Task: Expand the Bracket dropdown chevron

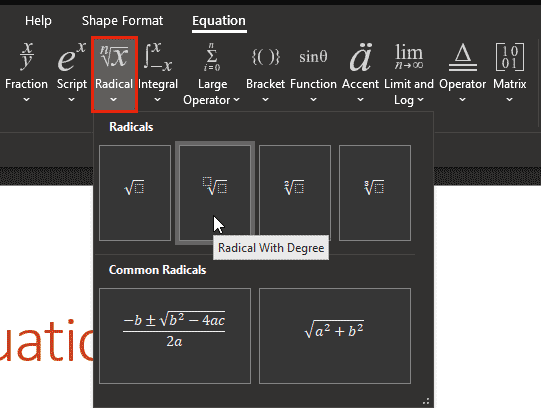Action: (265, 100)
